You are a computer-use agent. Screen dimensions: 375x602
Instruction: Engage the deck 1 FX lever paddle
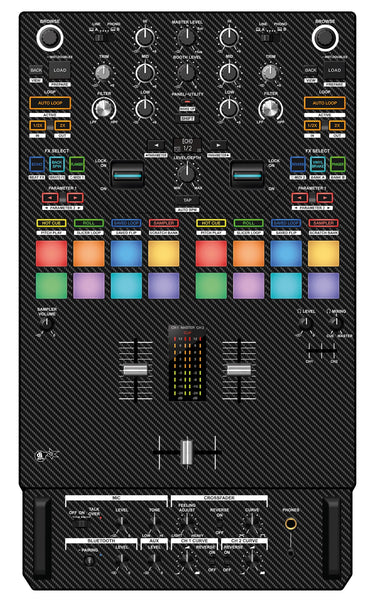(127, 175)
